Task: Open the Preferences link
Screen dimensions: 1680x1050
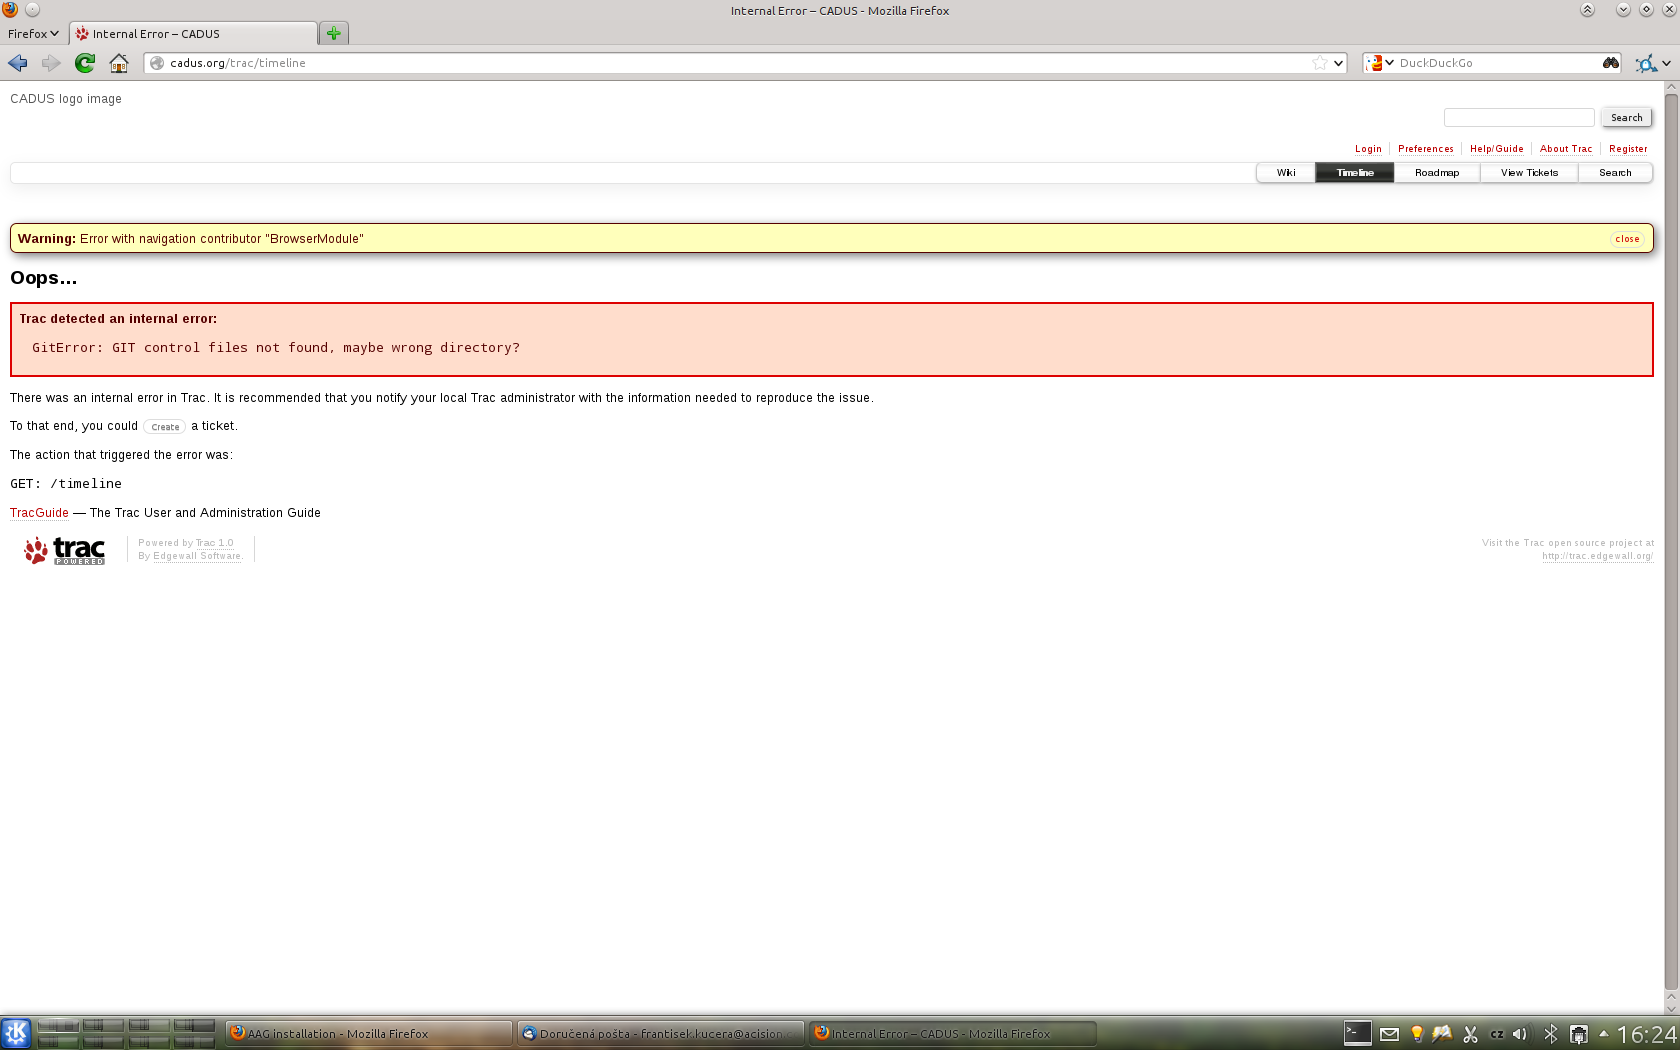Action: pyautogui.click(x=1426, y=149)
